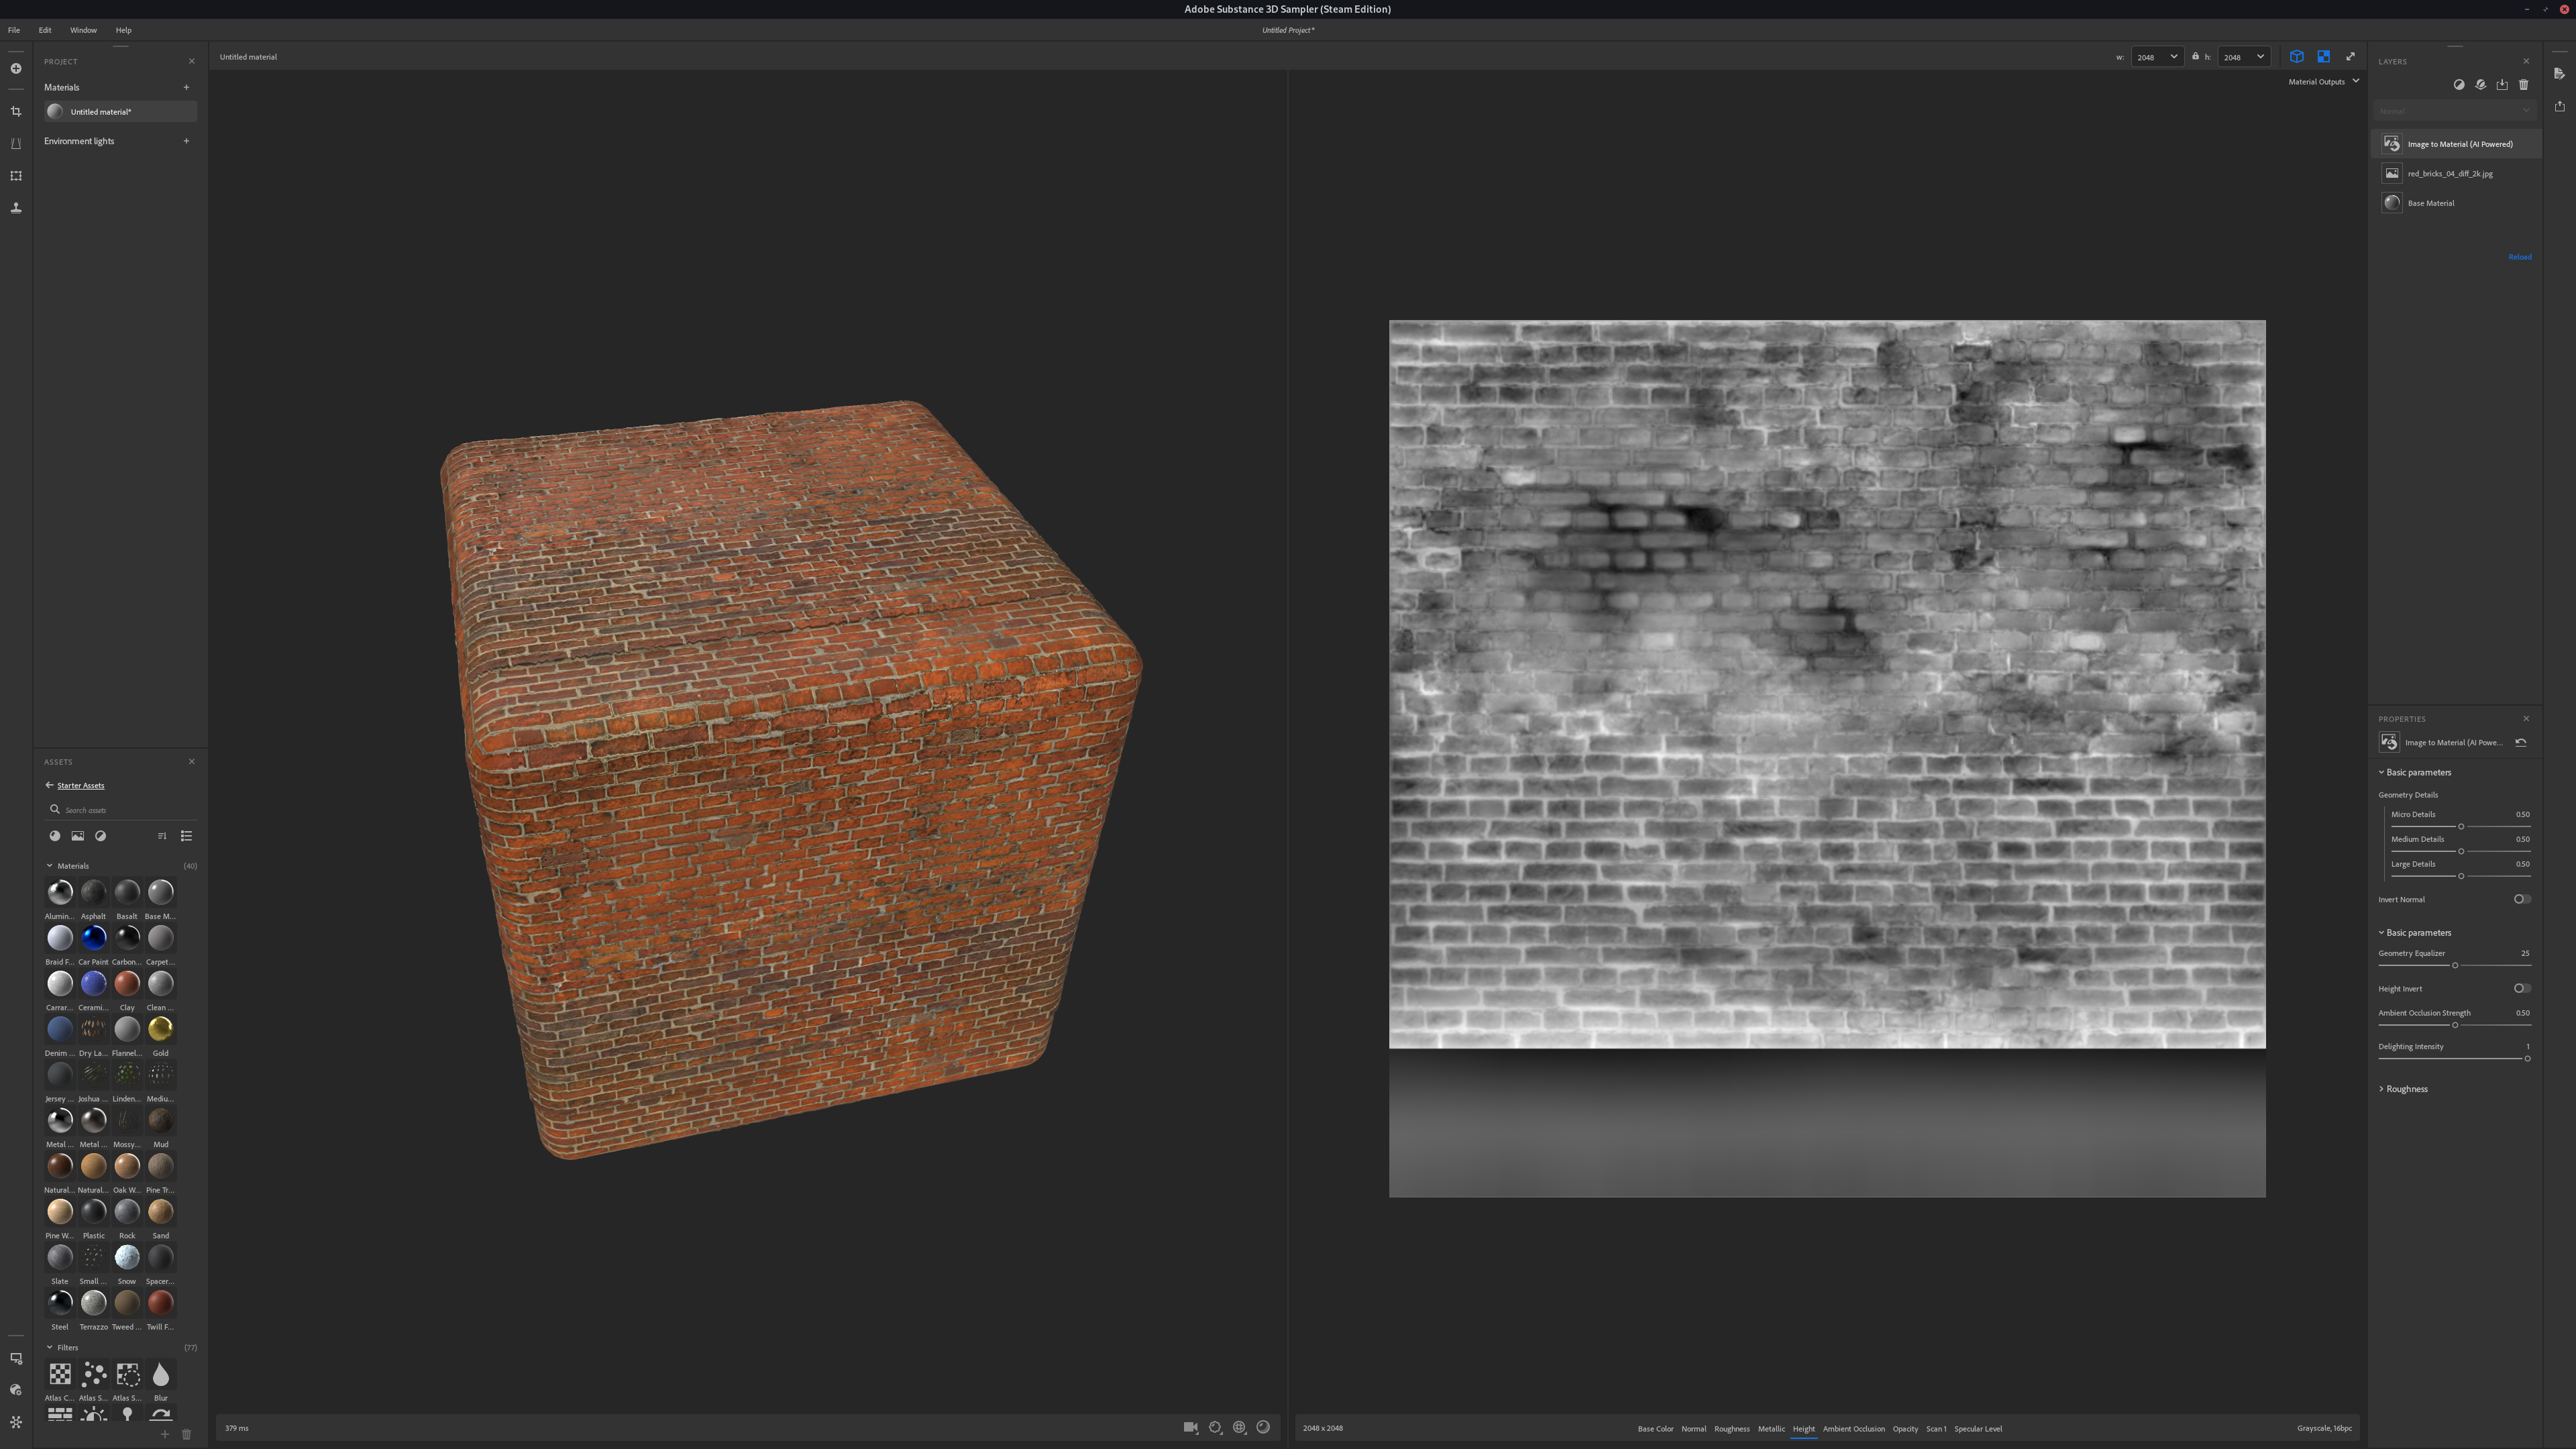Select the Clone Stamp tool

click(x=16, y=208)
